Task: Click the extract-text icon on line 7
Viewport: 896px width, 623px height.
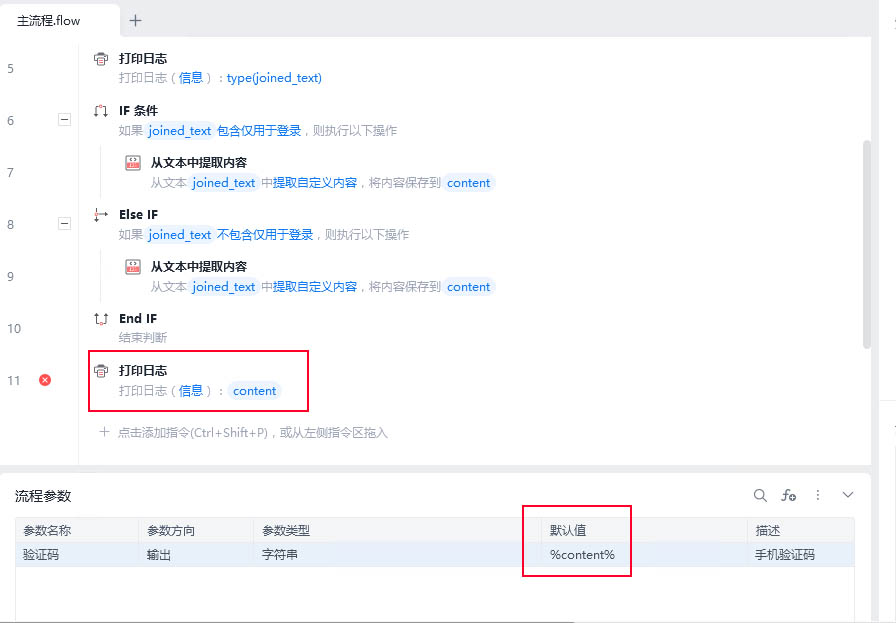Action: point(133,163)
